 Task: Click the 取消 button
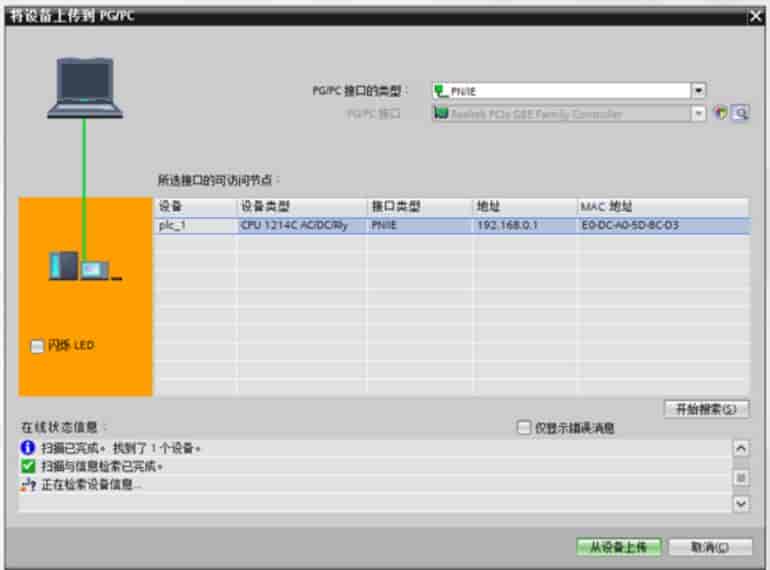click(x=710, y=547)
